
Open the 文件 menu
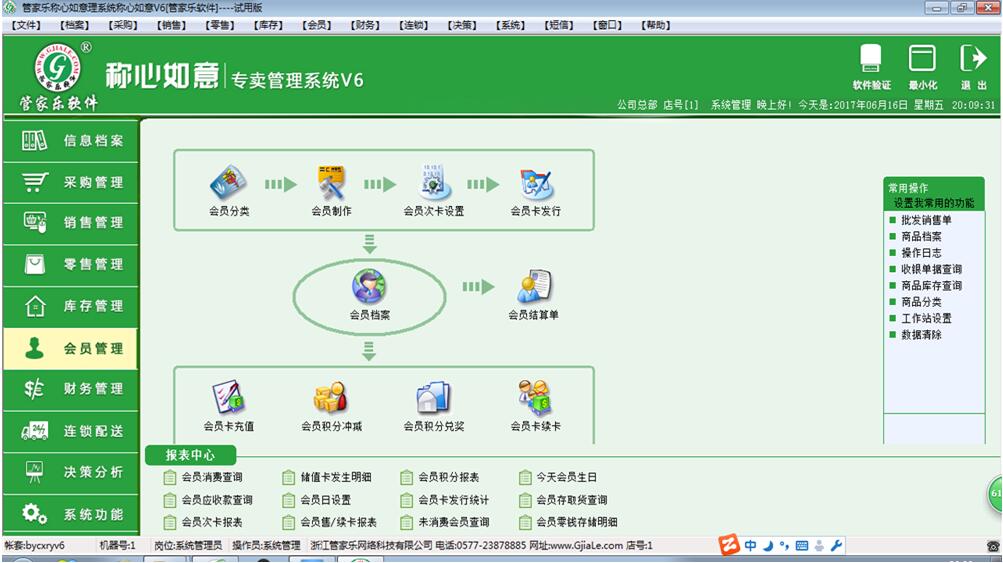[26, 25]
